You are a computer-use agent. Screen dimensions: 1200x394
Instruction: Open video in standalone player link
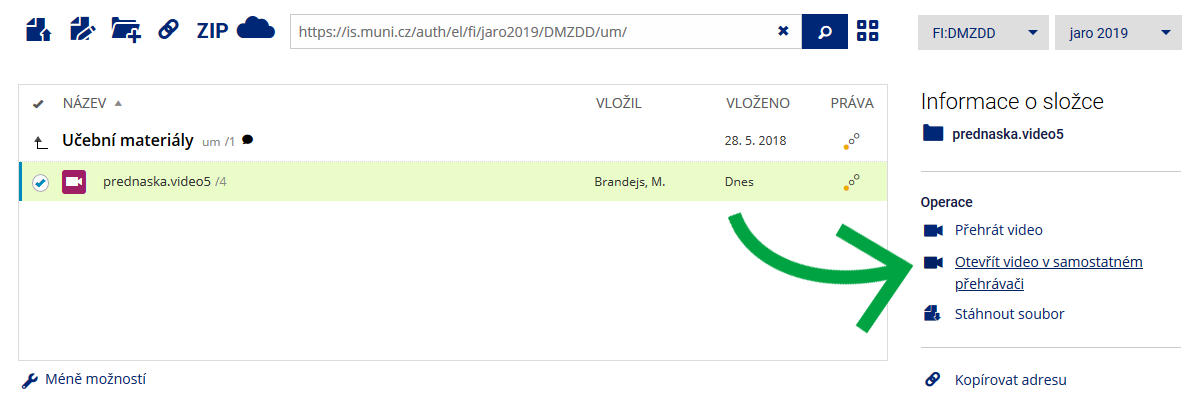(x=1048, y=273)
